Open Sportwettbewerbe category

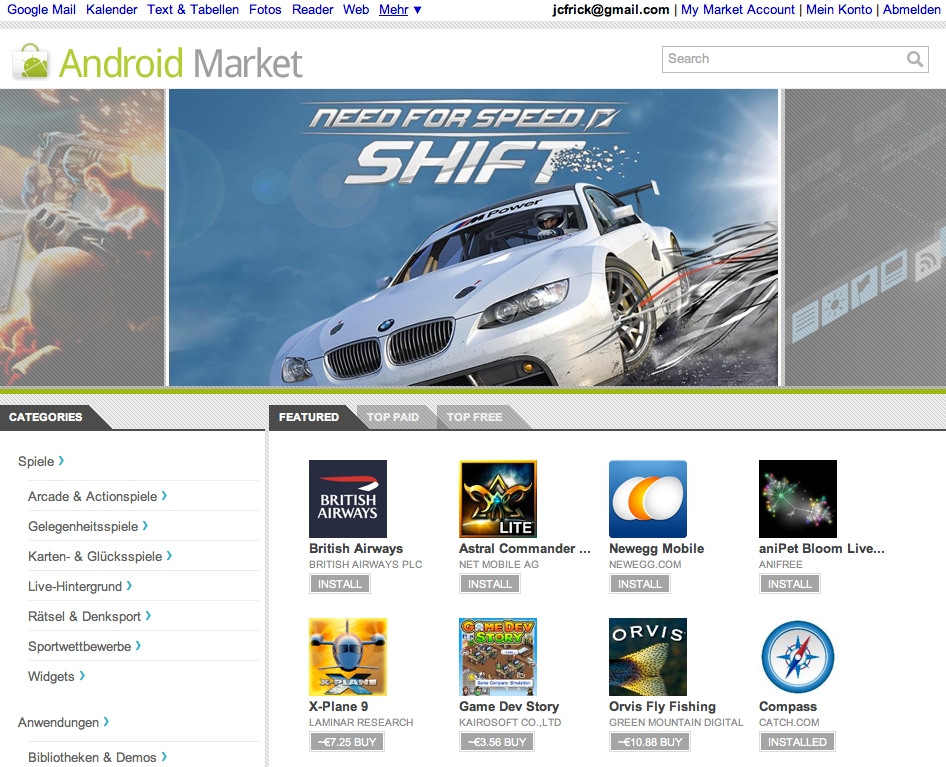84,646
